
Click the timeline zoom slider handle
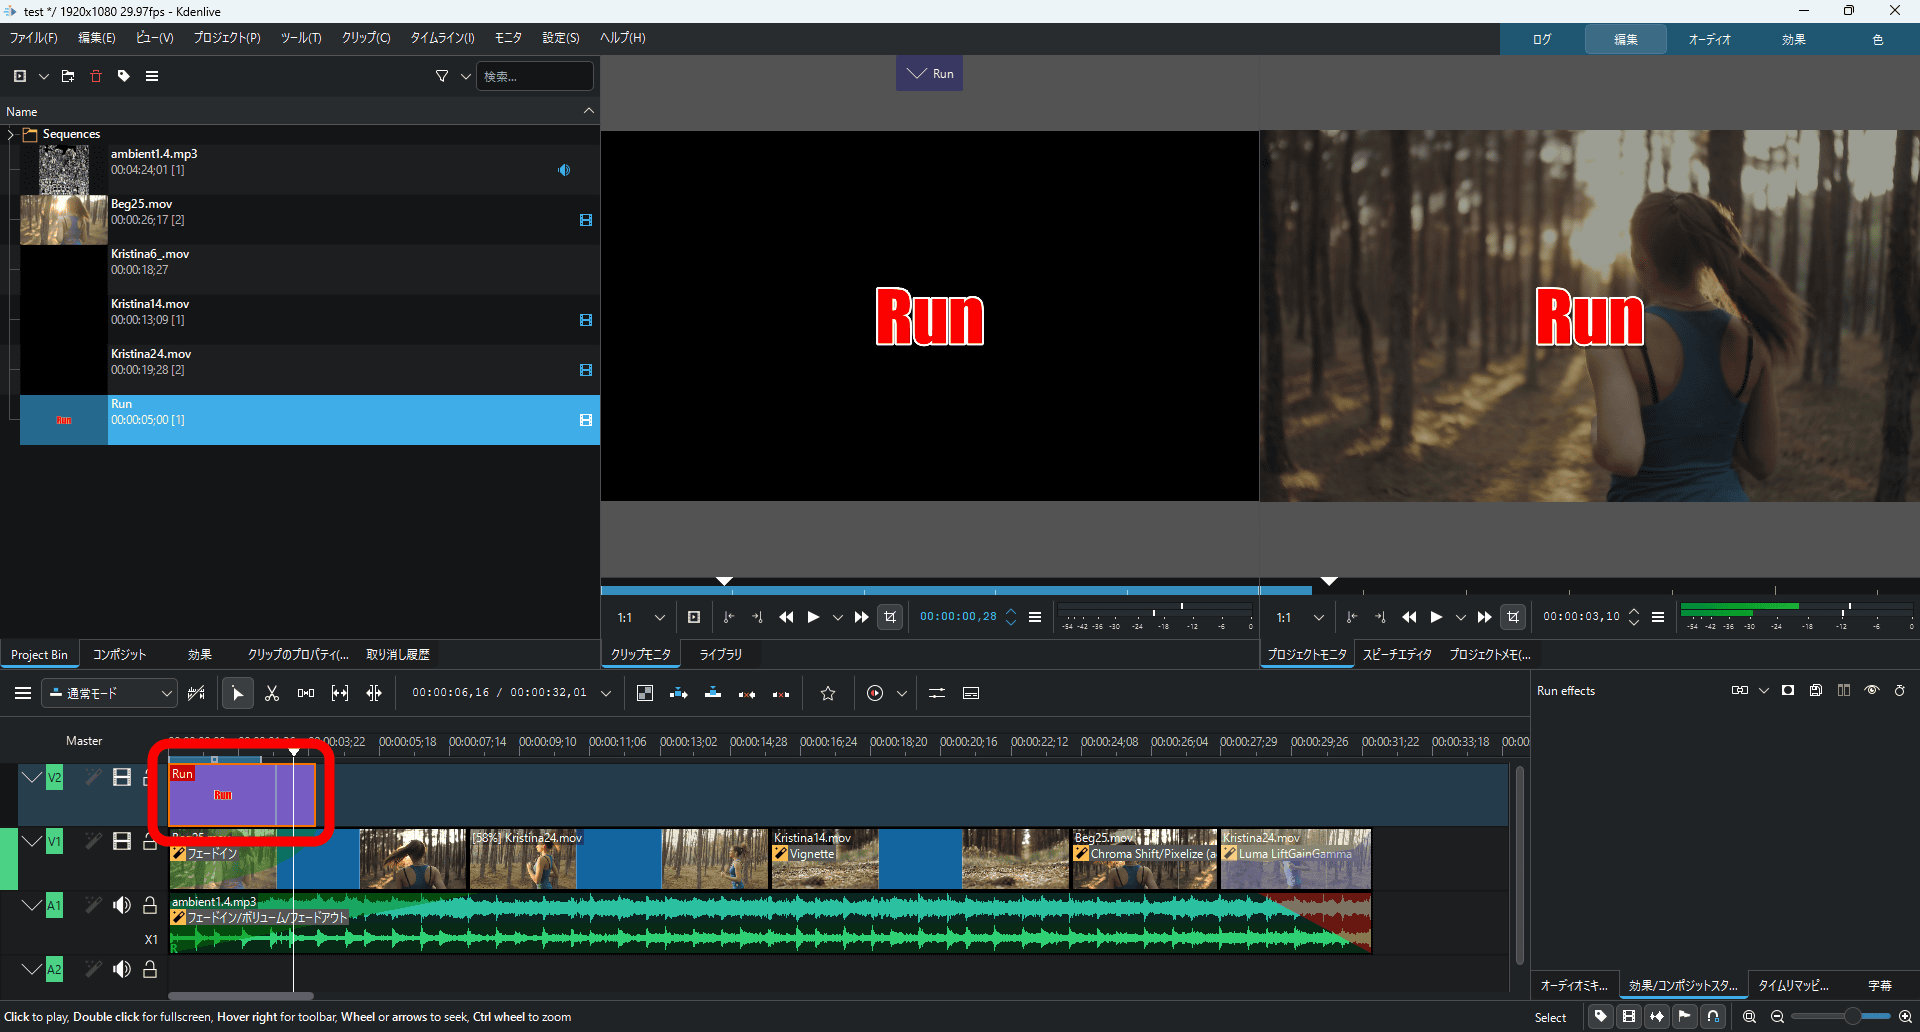tap(1852, 1017)
